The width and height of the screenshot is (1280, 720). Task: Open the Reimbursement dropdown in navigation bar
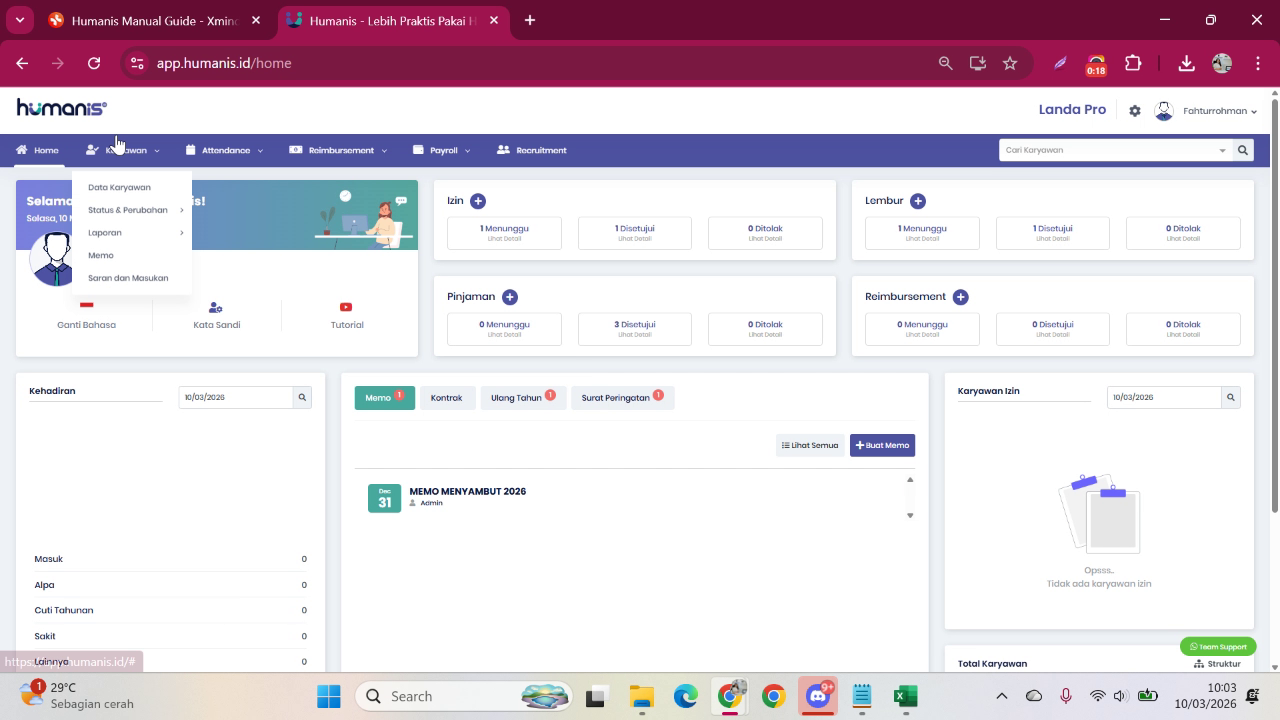(338, 150)
